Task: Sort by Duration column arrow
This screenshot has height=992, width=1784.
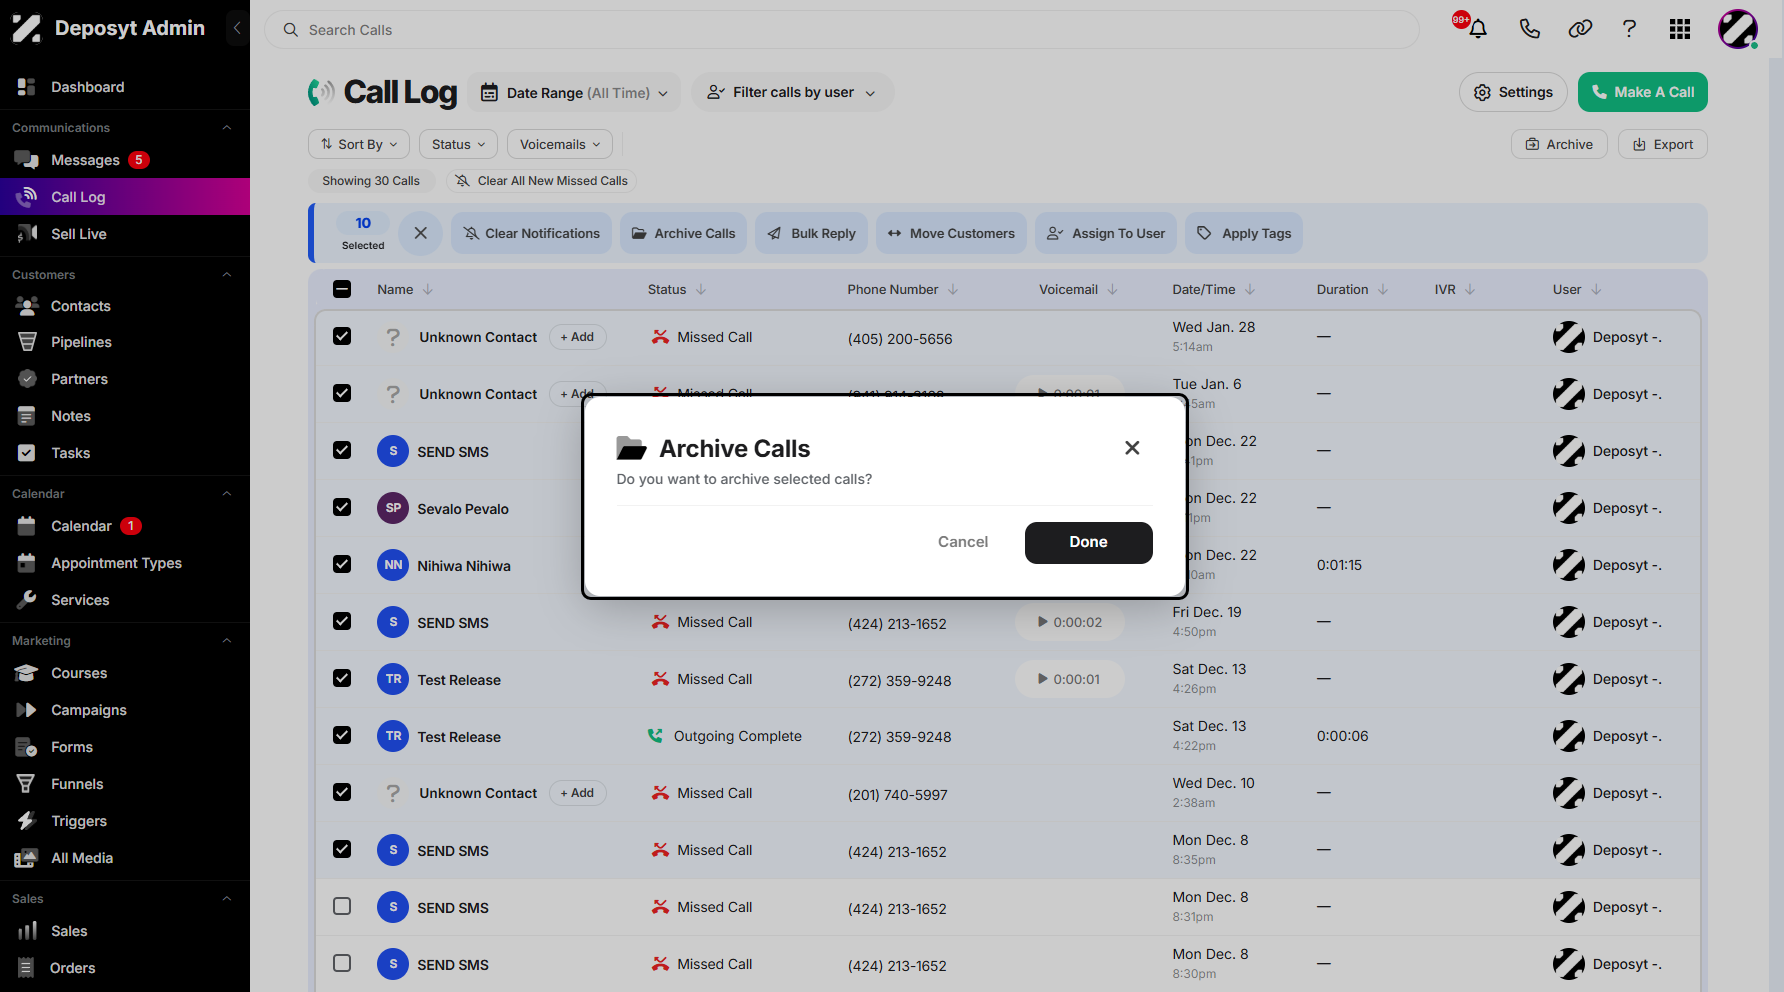Action: tap(1383, 290)
